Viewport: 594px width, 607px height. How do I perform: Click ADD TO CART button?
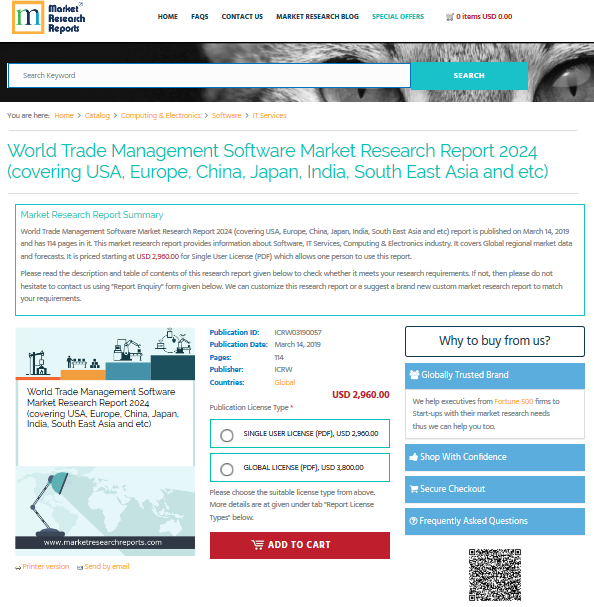(300, 545)
